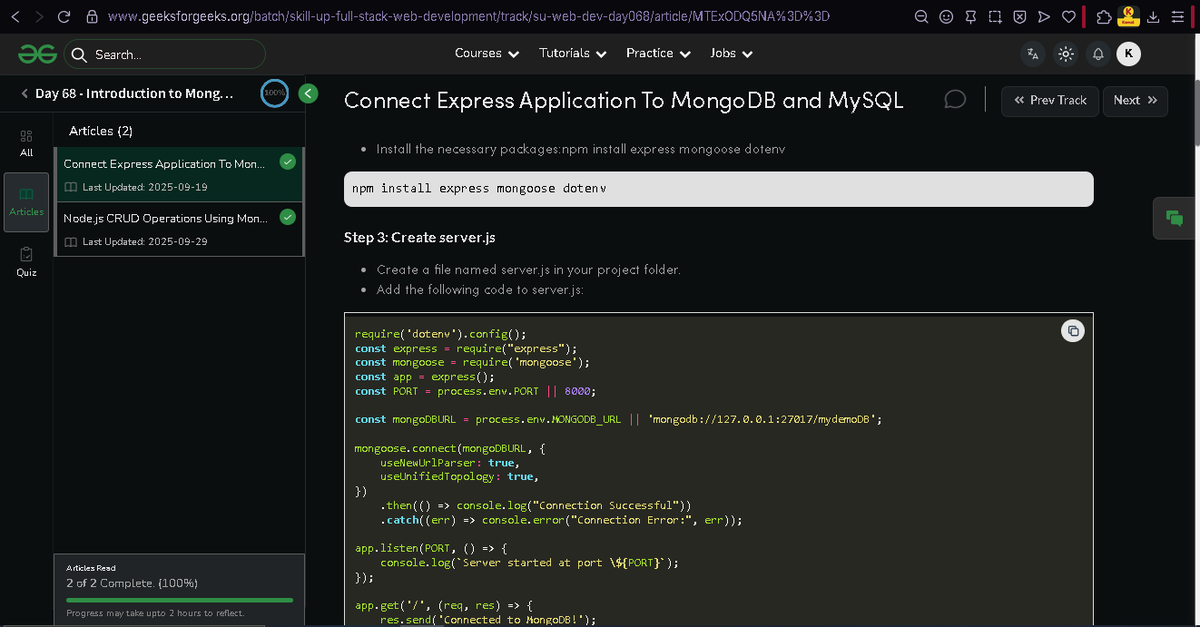The height and width of the screenshot is (627, 1200).
Task: Select the Articles sidebar tab
Action: (x=27, y=201)
